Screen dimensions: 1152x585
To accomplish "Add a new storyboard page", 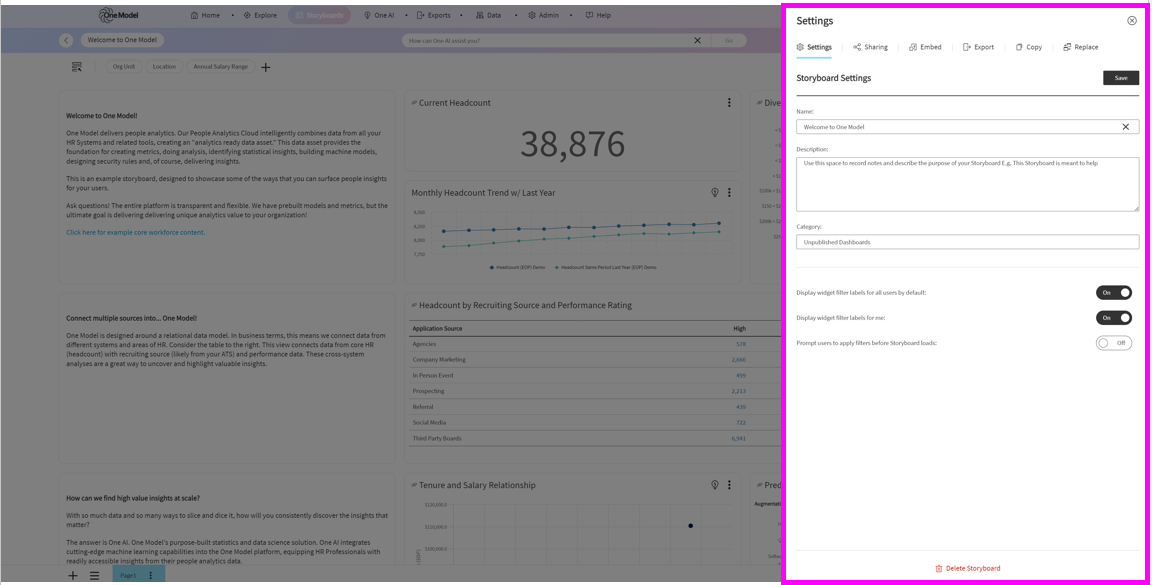I will coord(73,575).
